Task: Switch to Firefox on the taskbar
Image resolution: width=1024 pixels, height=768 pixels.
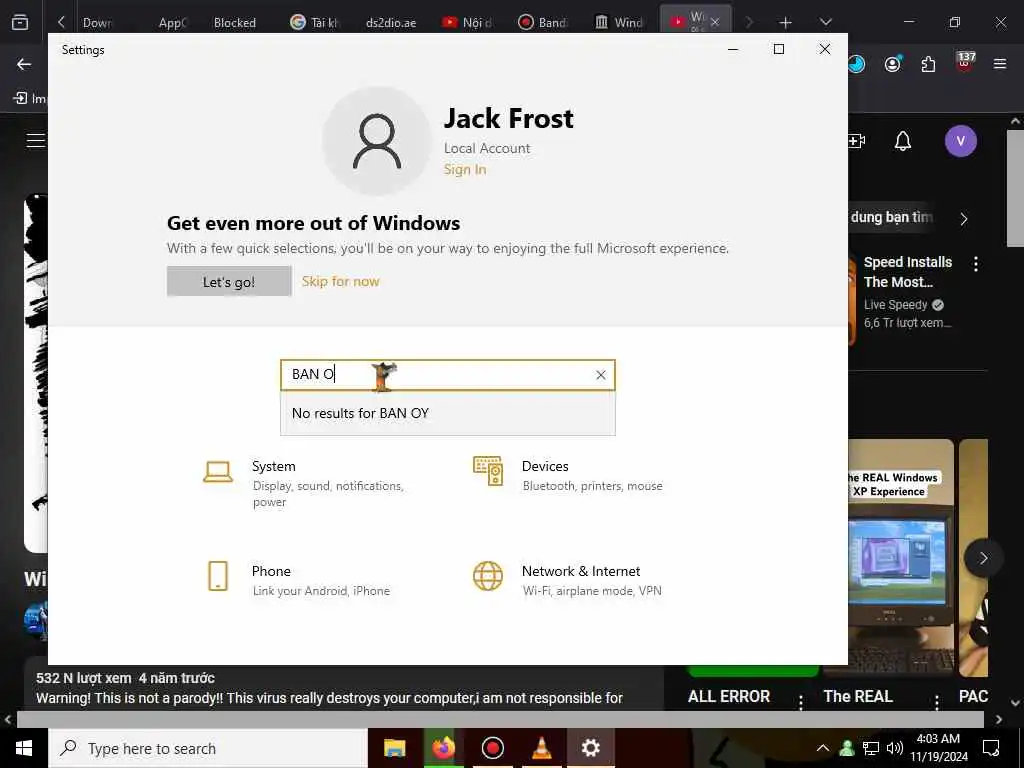Action: (443, 748)
